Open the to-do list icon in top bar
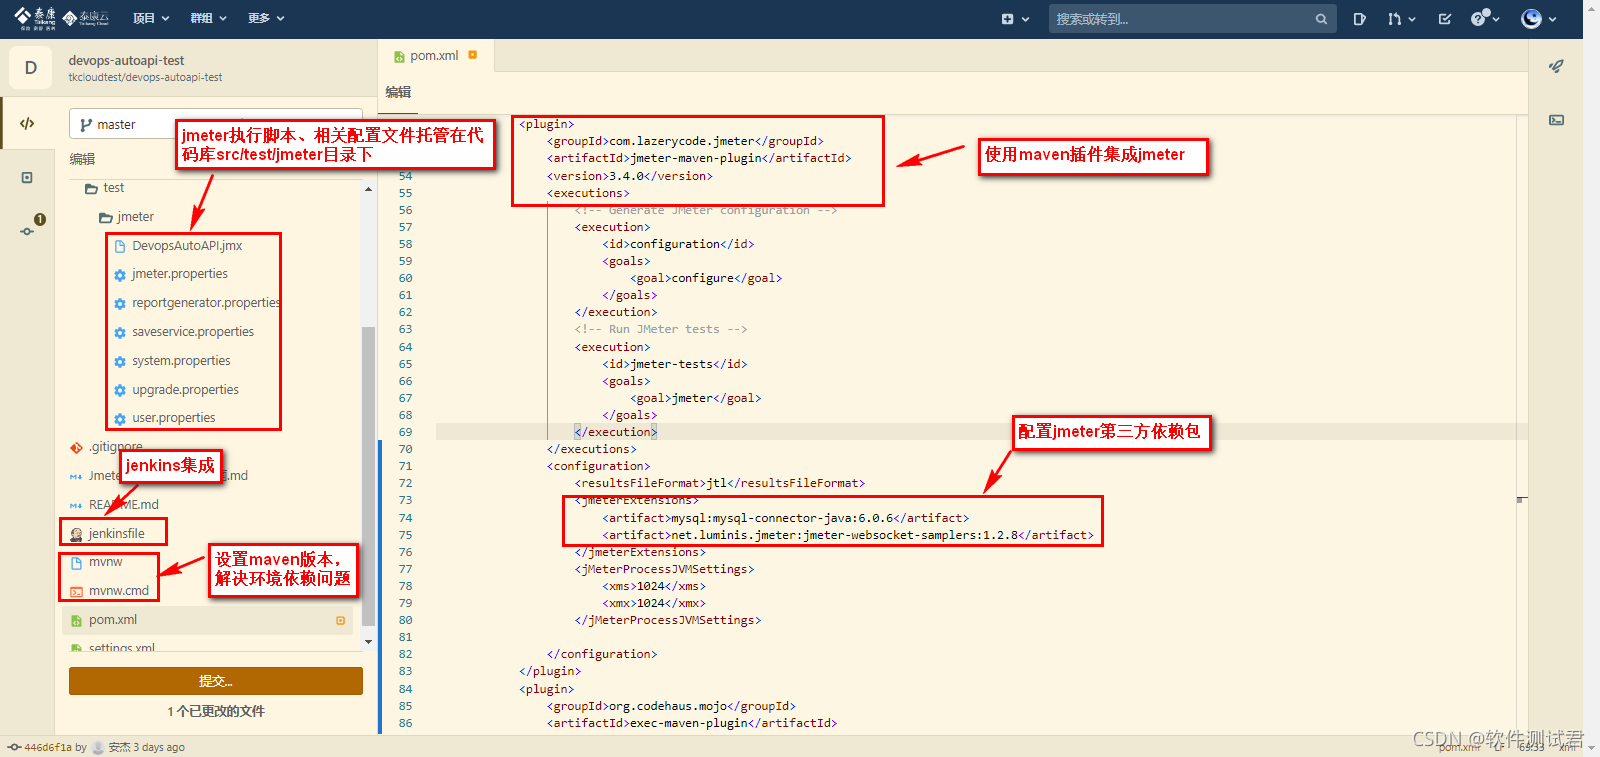This screenshot has width=1600, height=757. [1445, 19]
